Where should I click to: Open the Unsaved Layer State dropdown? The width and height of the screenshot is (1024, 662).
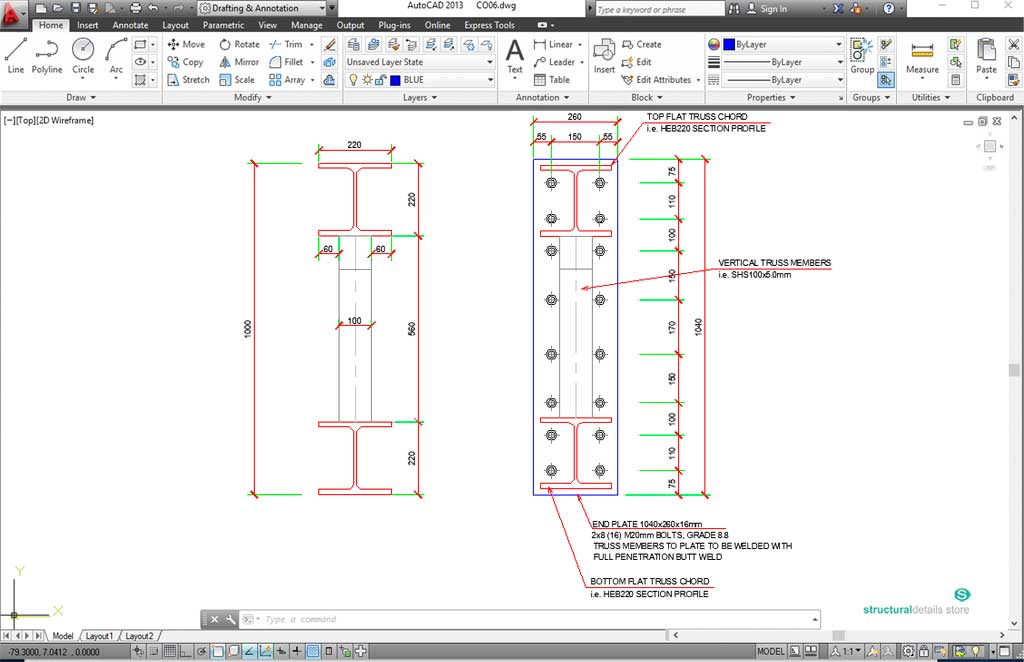click(x=419, y=62)
